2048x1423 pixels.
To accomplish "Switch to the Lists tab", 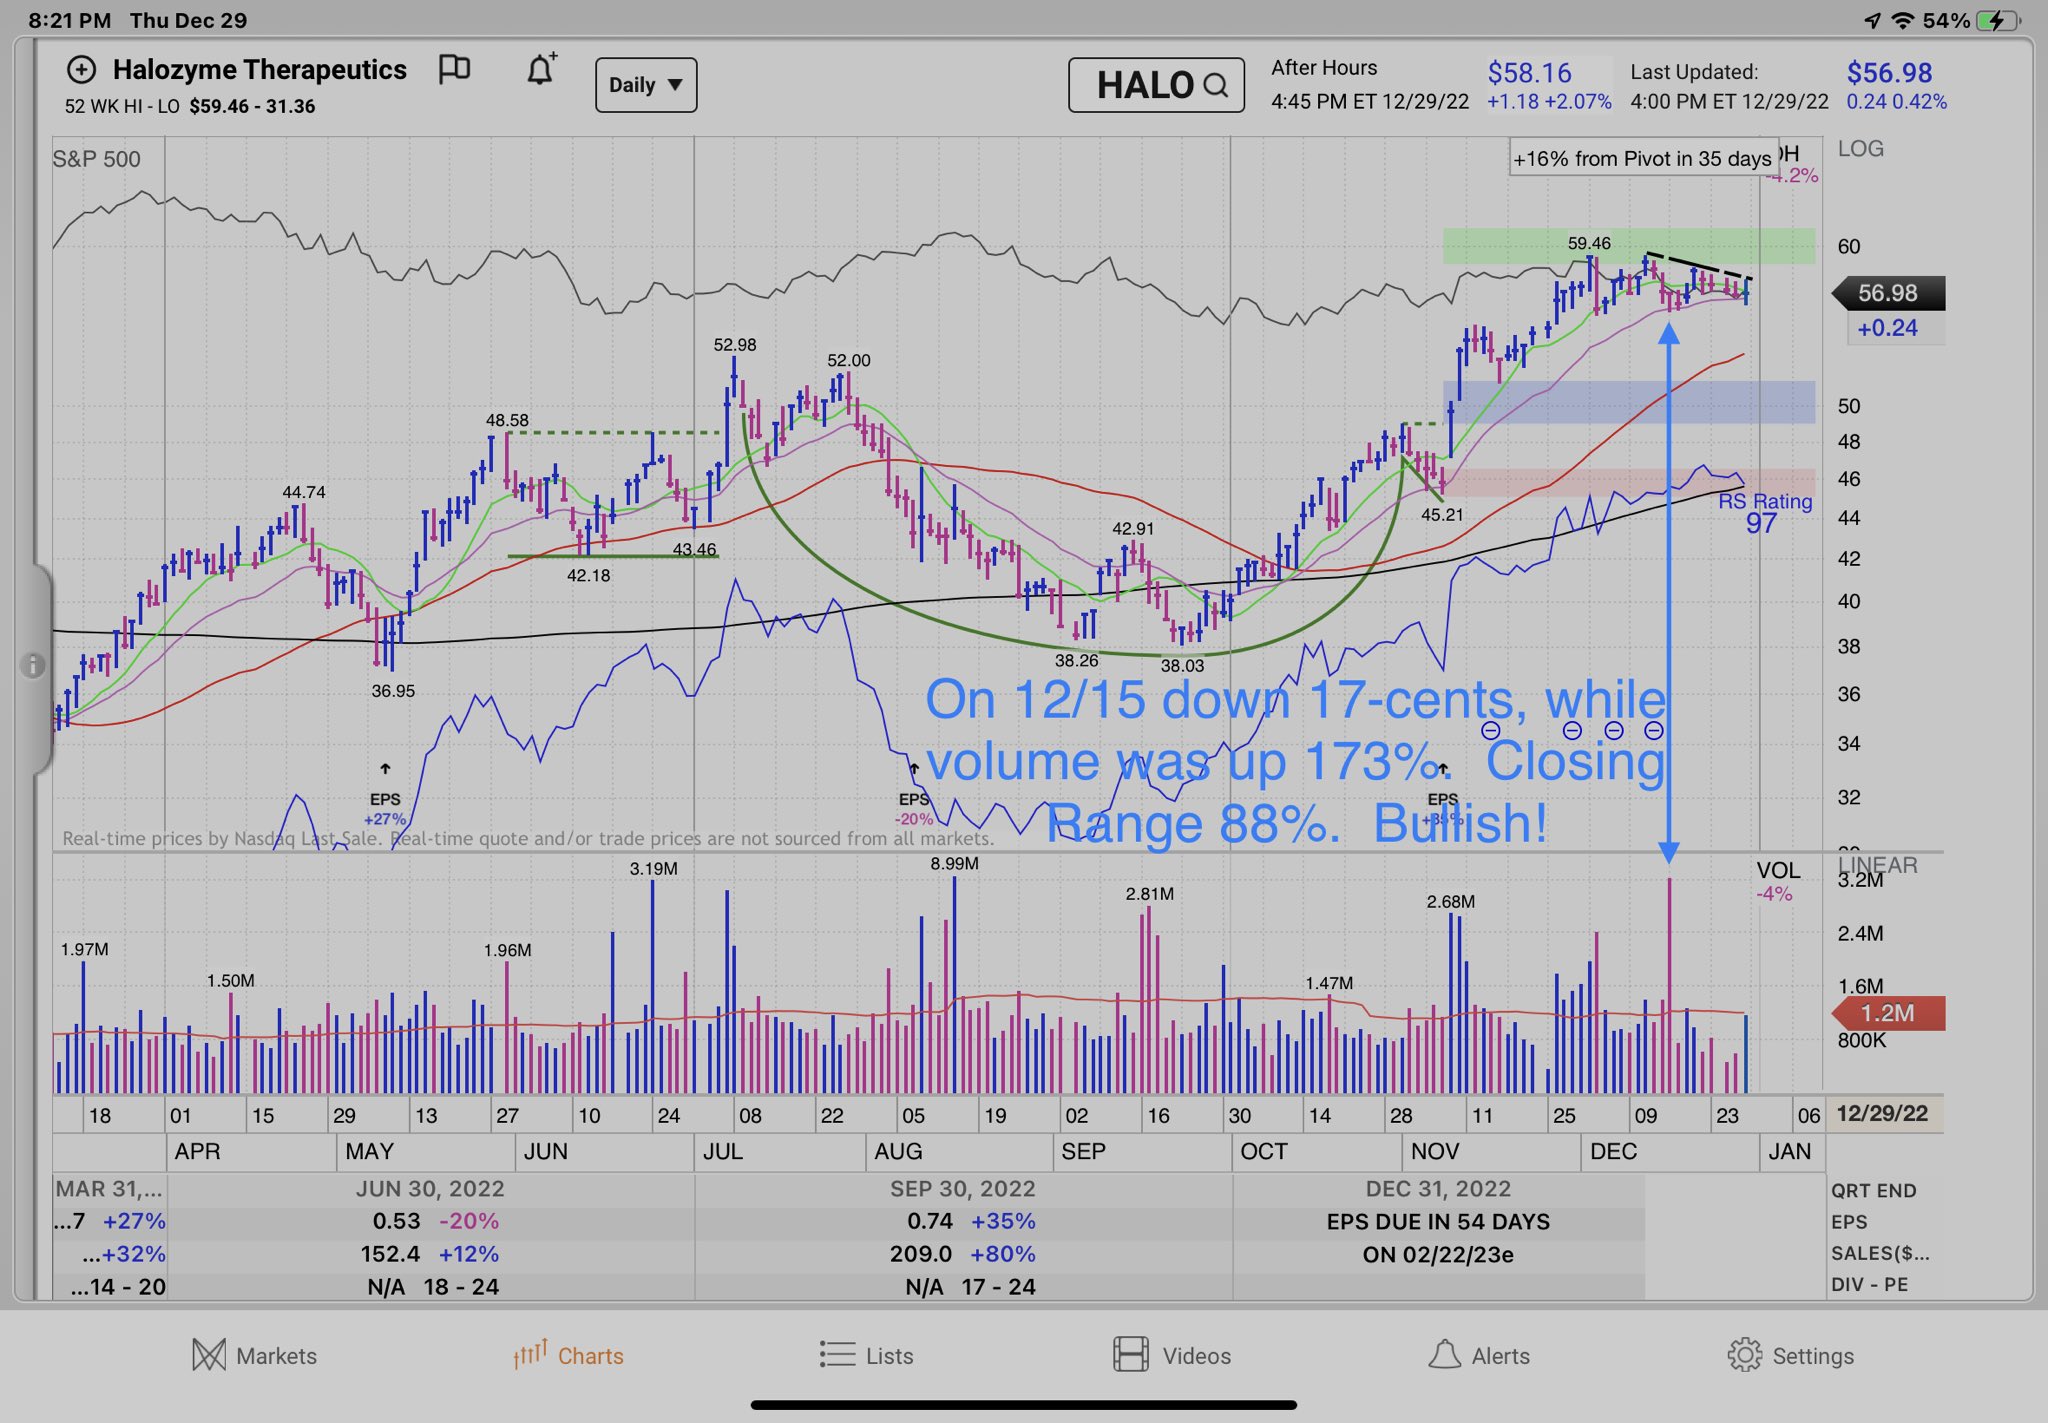I will [866, 1355].
